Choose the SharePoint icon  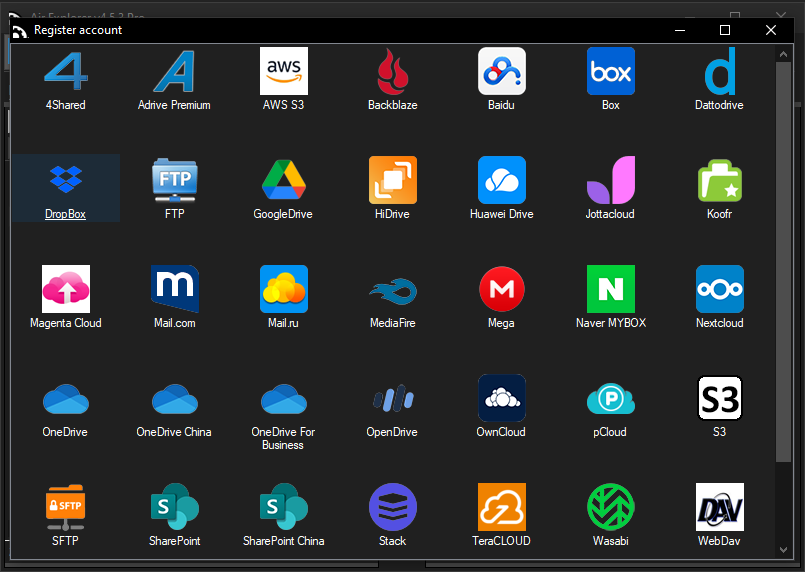click(175, 507)
